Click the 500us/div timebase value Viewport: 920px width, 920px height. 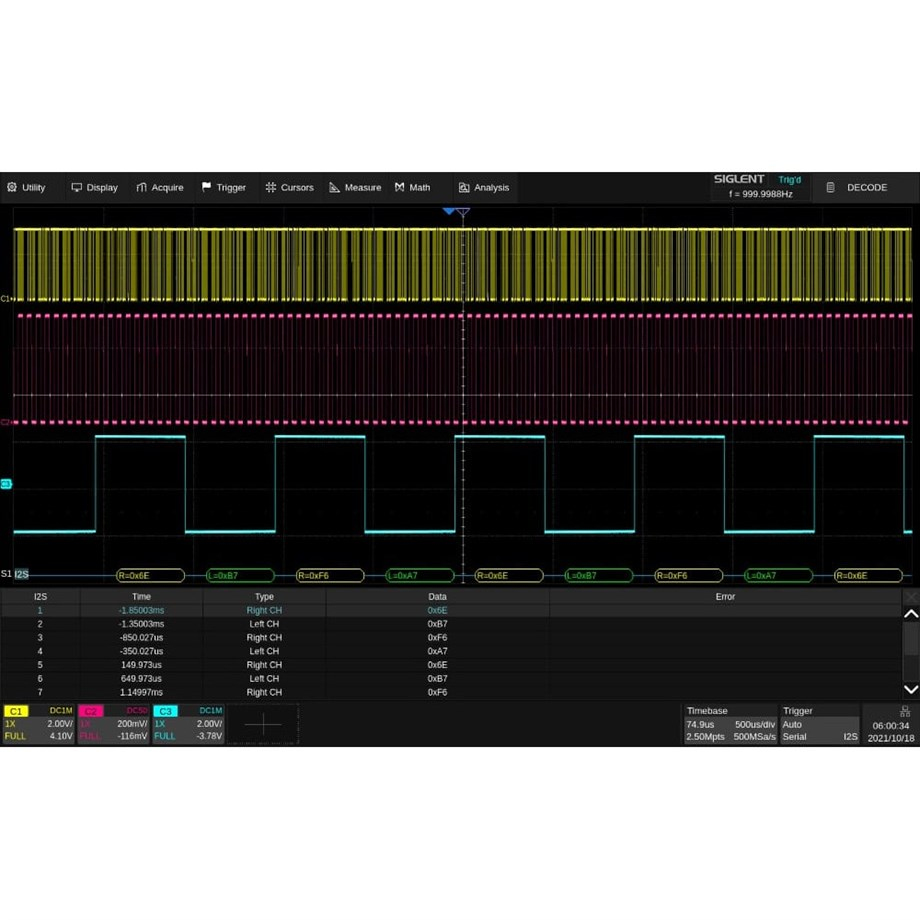tap(755, 725)
